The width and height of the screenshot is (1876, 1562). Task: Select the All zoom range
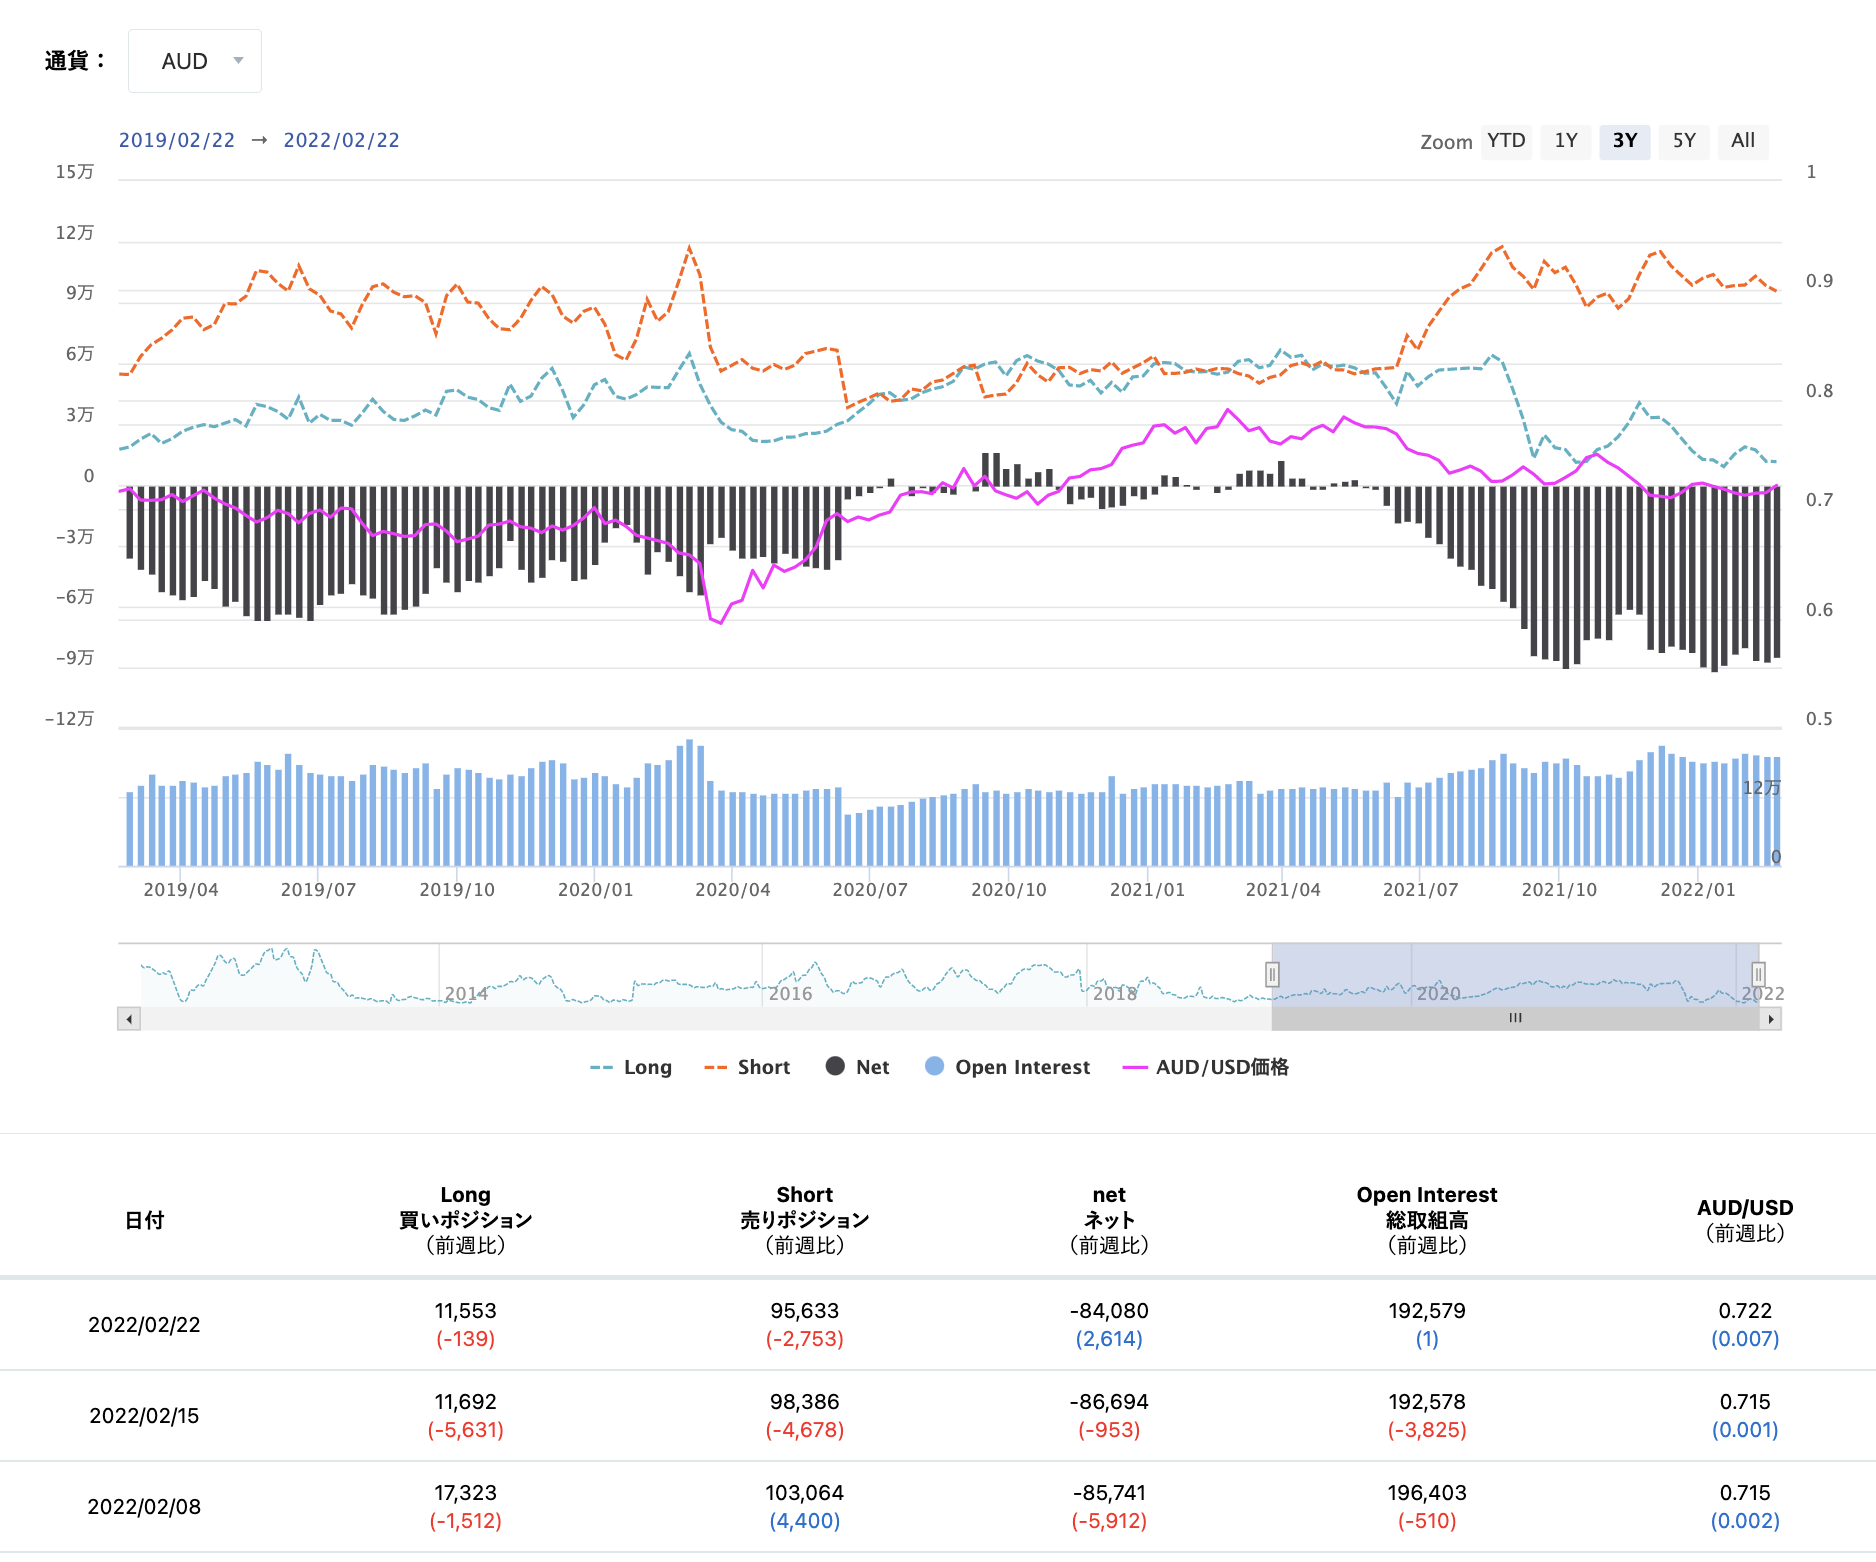click(x=1743, y=141)
